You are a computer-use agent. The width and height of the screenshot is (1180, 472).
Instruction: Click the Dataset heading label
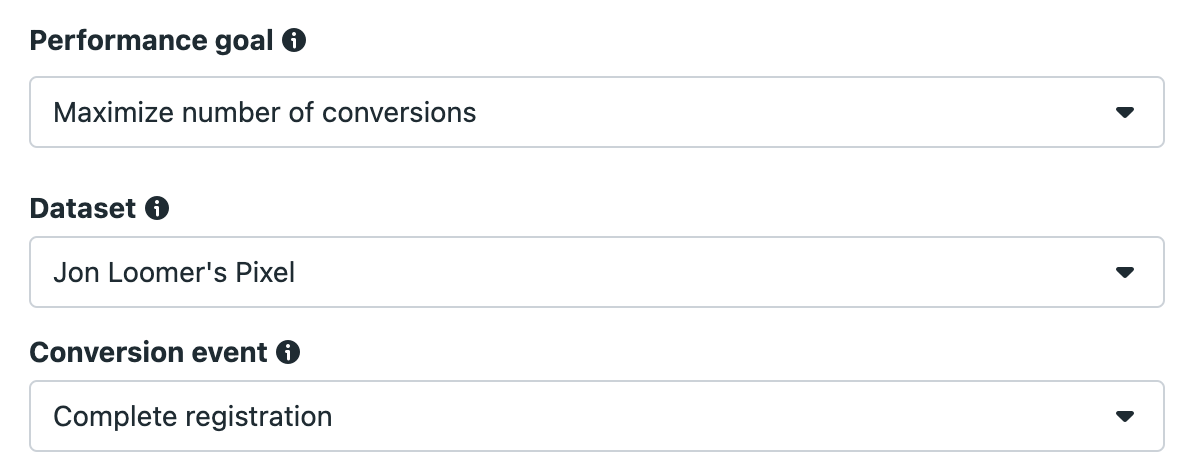[x=83, y=208]
